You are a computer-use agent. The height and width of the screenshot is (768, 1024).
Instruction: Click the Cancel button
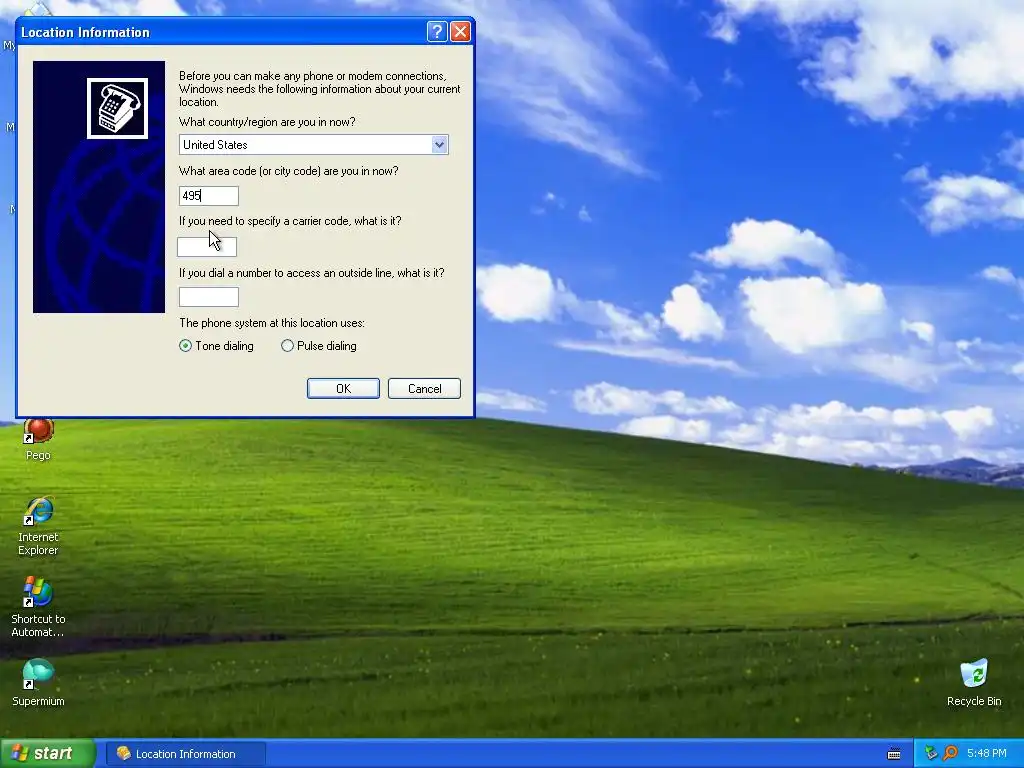(424, 389)
